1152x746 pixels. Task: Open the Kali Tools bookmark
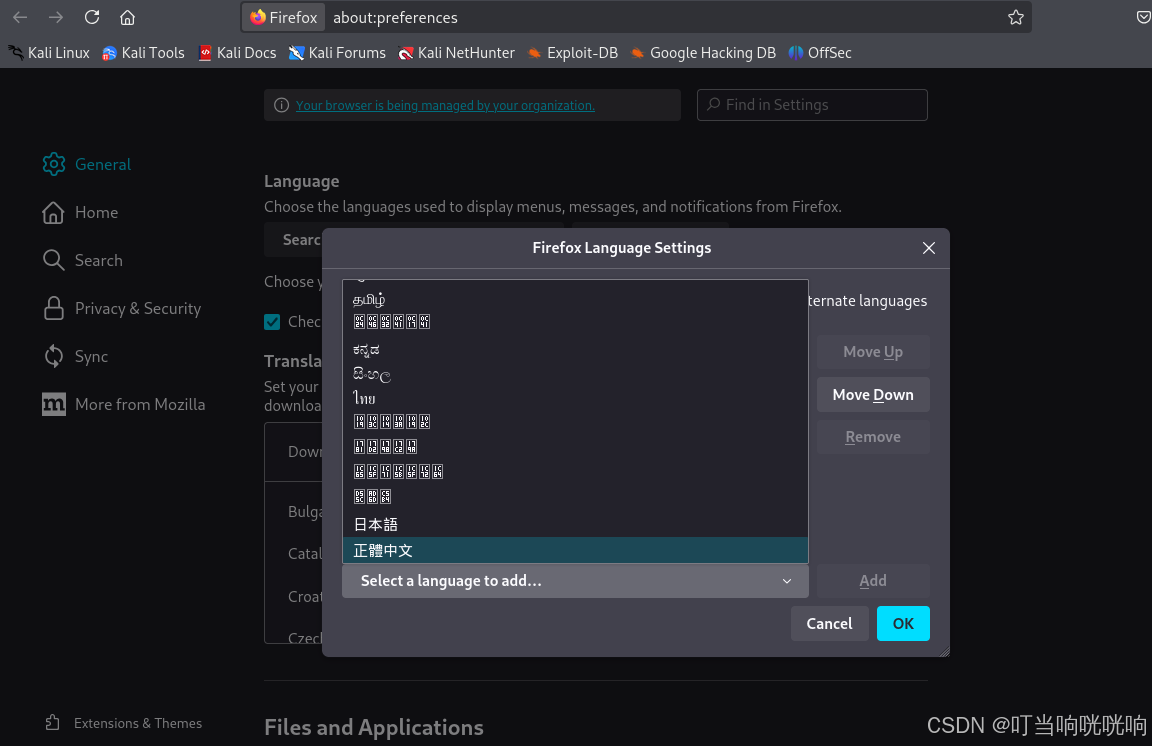tap(143, 53)
